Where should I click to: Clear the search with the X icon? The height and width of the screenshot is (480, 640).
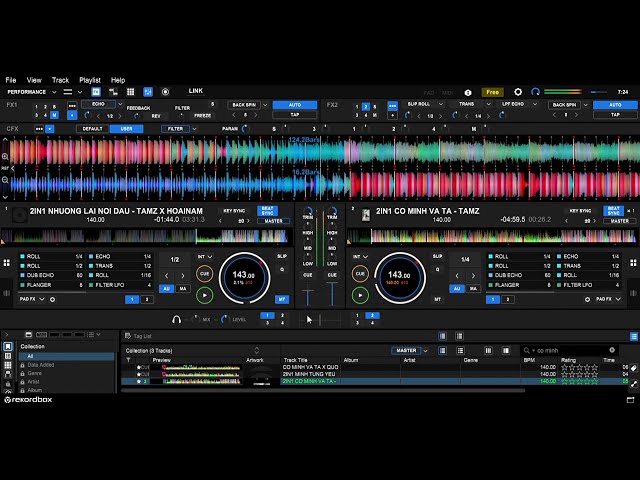coord(612,350)
